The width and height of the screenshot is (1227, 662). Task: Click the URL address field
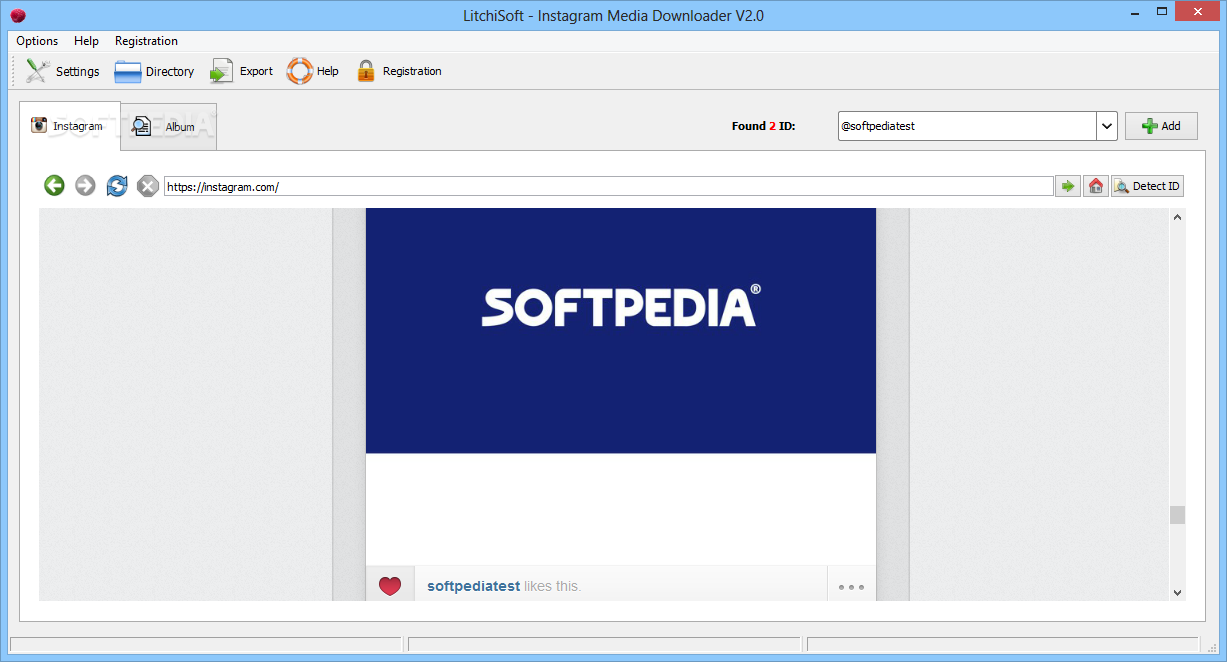pyautogui.click(x=608, y=186)
